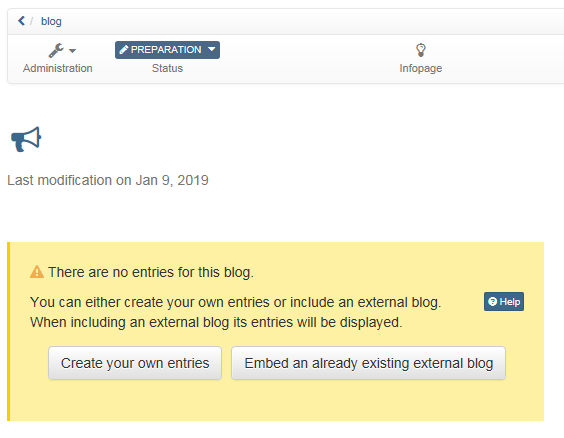Go back using the breadcrumb chevron
564x438 pixels.
22,21
